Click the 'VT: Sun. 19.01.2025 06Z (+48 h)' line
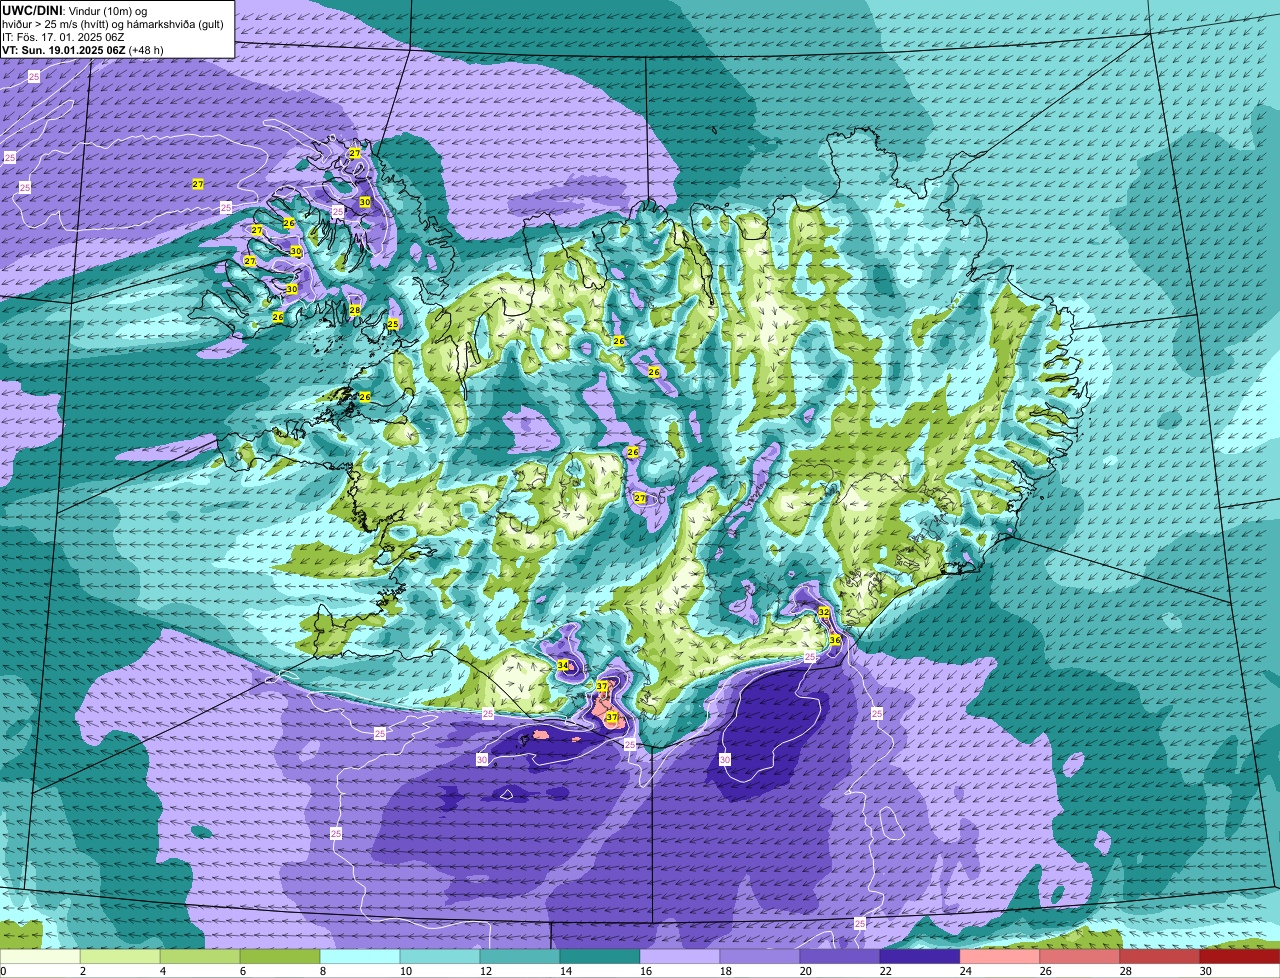The height and width of the screenshot is (978, 1280). (83, 50)
